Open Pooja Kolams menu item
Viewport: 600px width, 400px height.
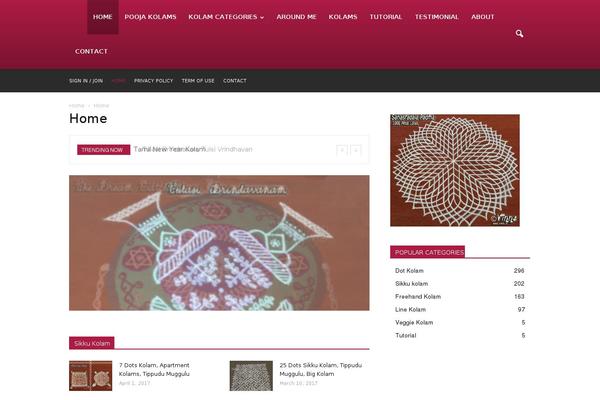150,17
